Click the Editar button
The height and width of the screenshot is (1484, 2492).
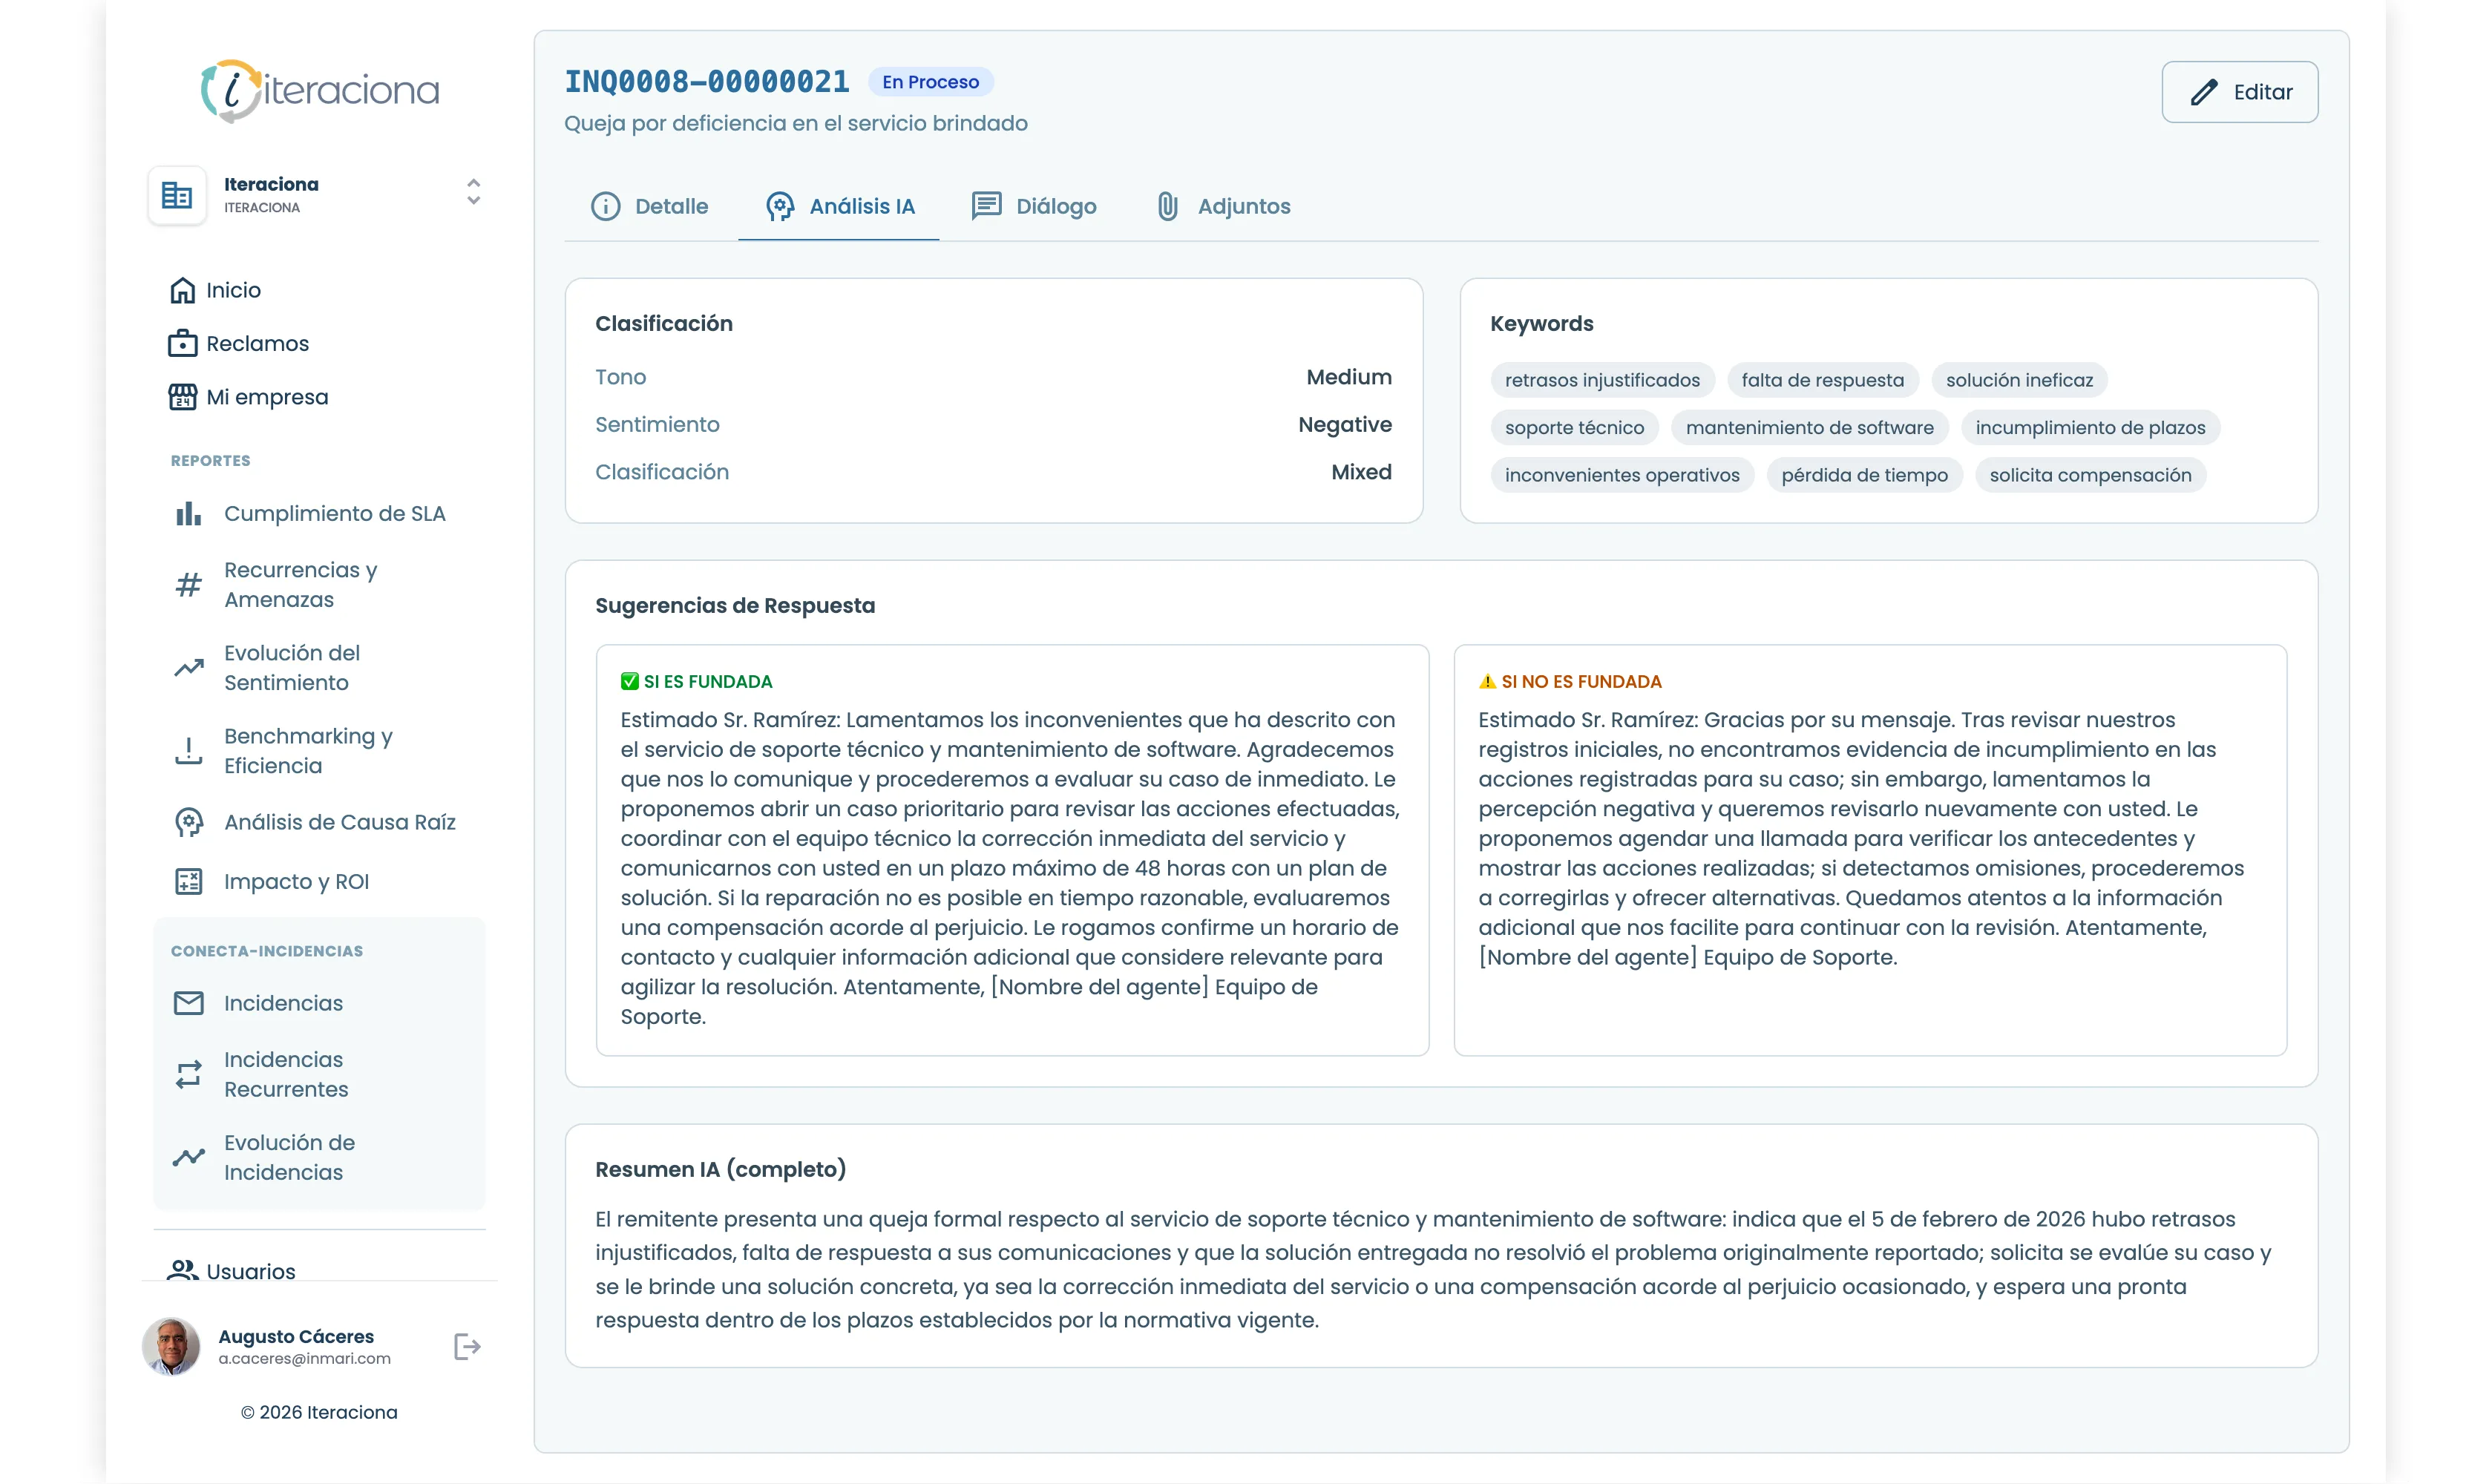point(2239,92)
